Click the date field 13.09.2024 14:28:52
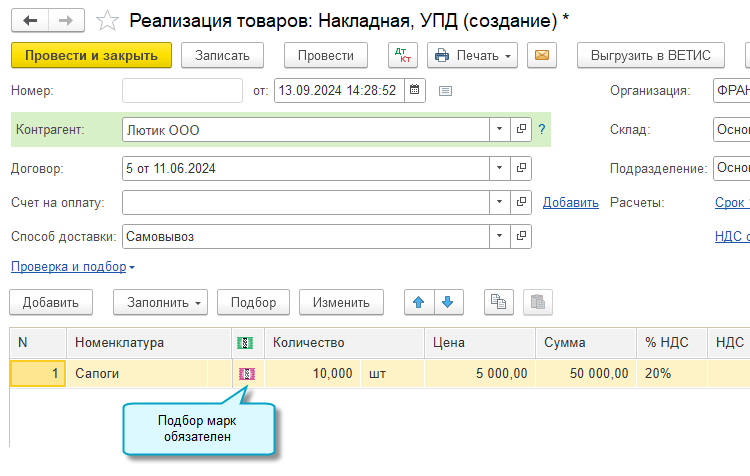Image resolution: width=750 pixels, height=476 pixels. pyautogui.click(x=339, y=90)
